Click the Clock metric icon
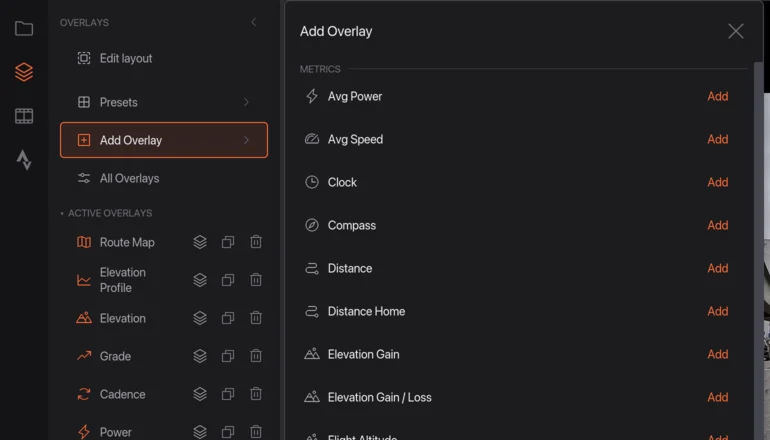 [312, 182]
